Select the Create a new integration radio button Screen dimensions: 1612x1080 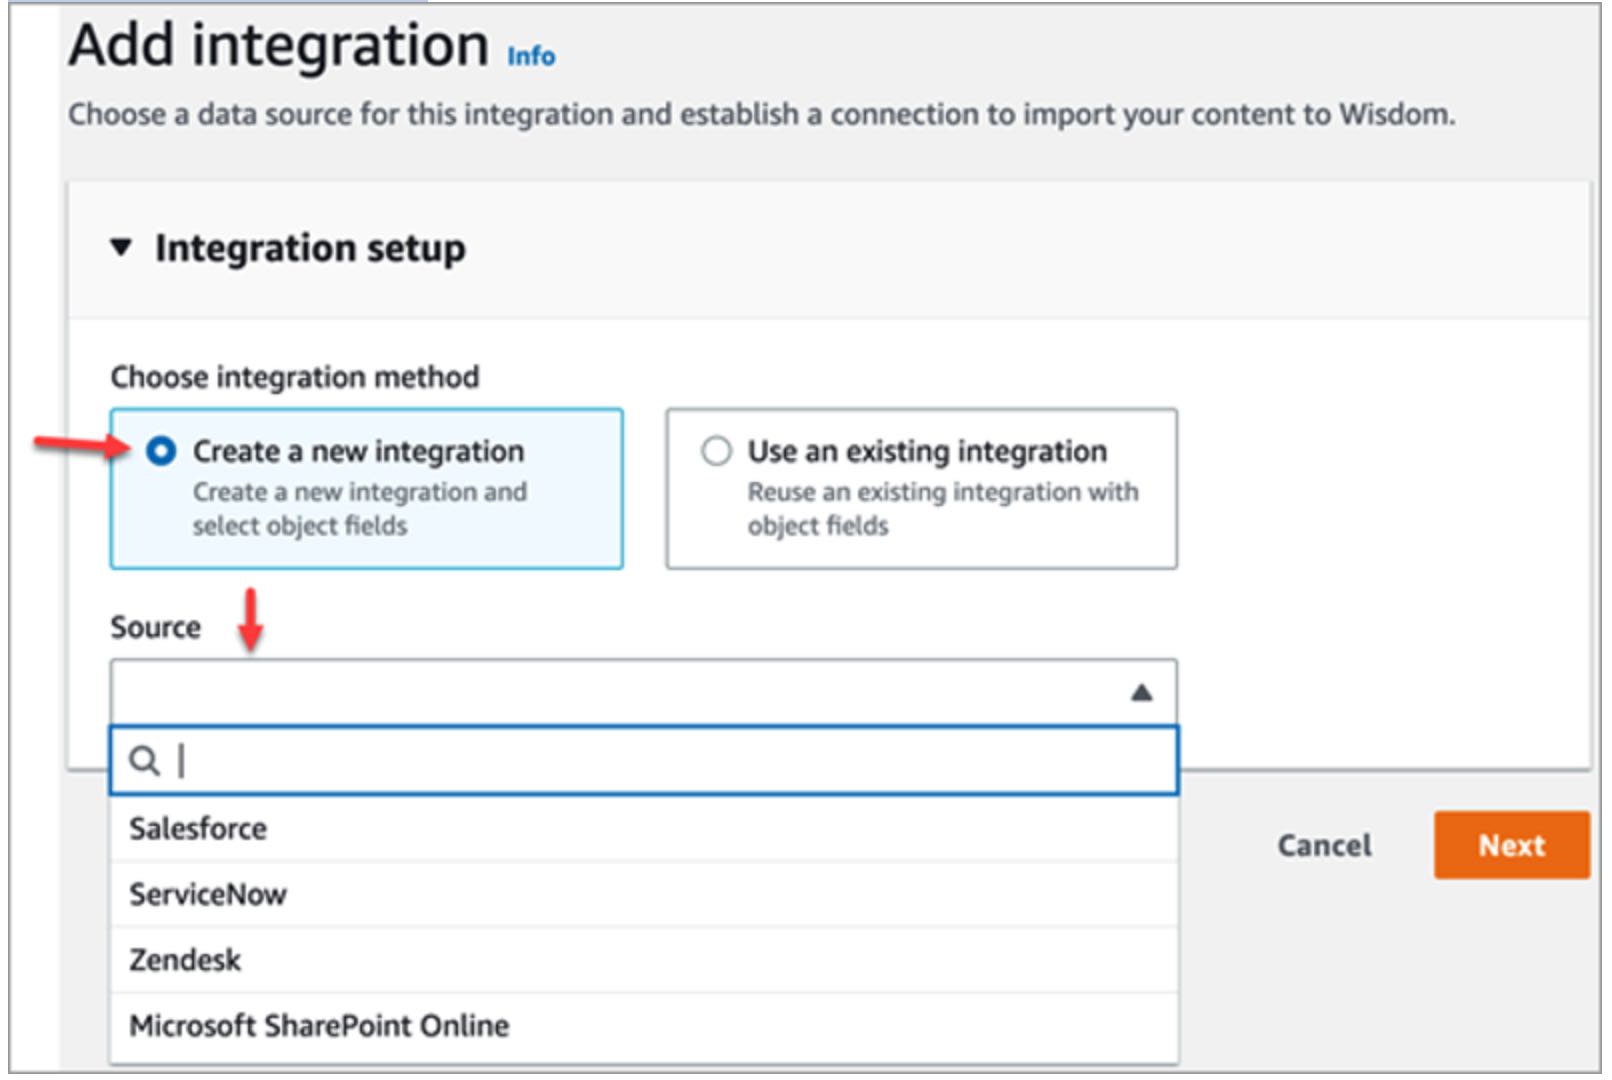[x=161, y=451]
